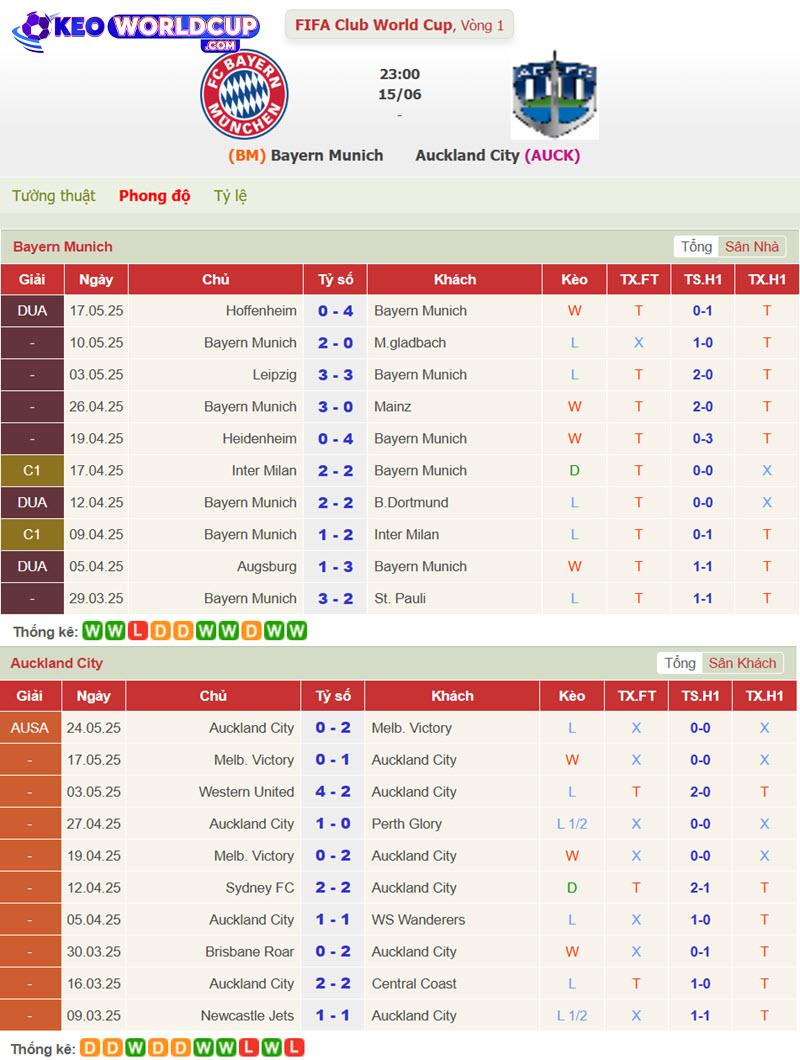Select Tổng in the Auckland City section
Viewport: 800px width, 1060px height.
pyautogui.click(x=680, y=663)
